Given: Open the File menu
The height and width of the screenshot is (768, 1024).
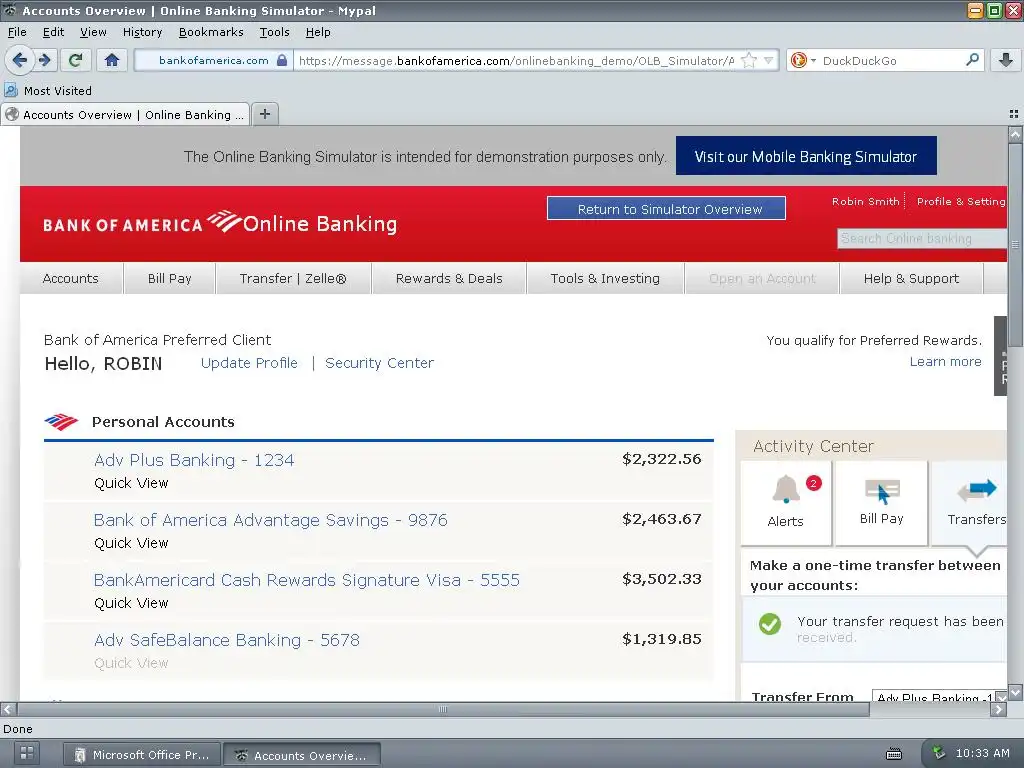Looking at the screenshot, I should (17, 32).
